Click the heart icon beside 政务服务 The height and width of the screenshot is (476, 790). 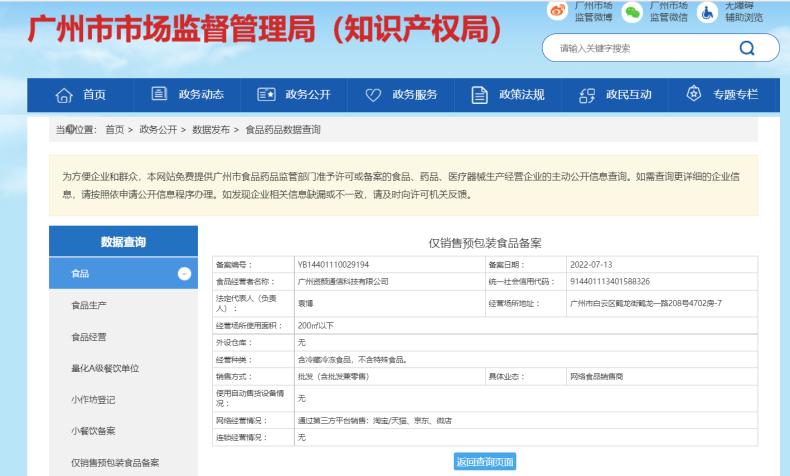pos(373,95)
